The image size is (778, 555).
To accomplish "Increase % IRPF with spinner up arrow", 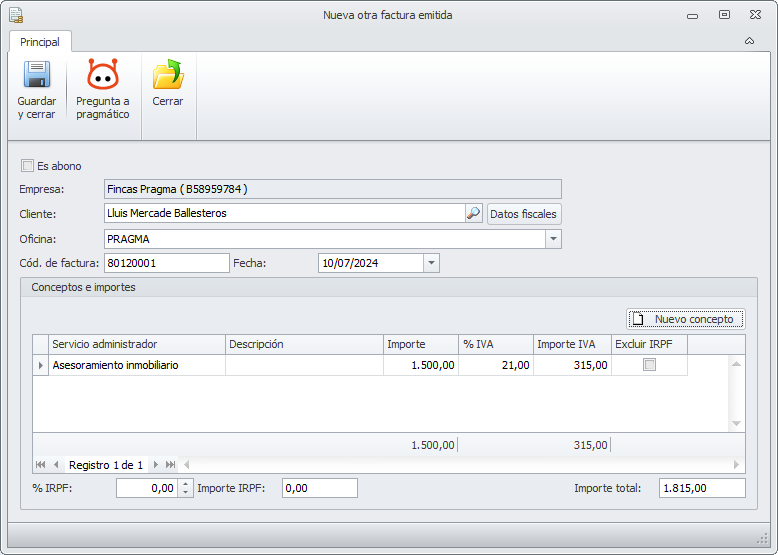I will pos(185,484).
